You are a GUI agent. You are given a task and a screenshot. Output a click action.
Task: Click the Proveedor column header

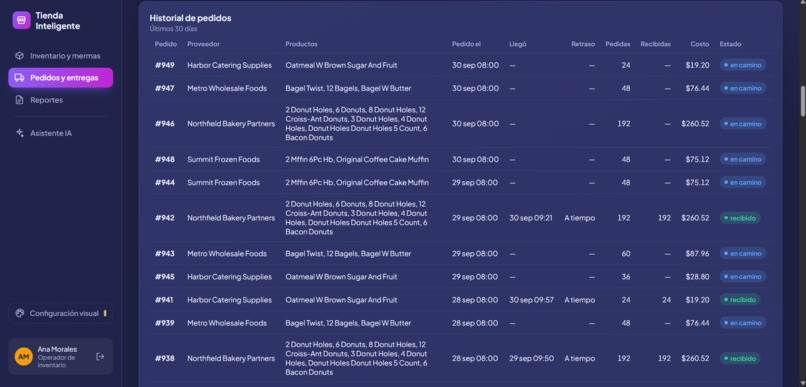(x=203, y=44)
